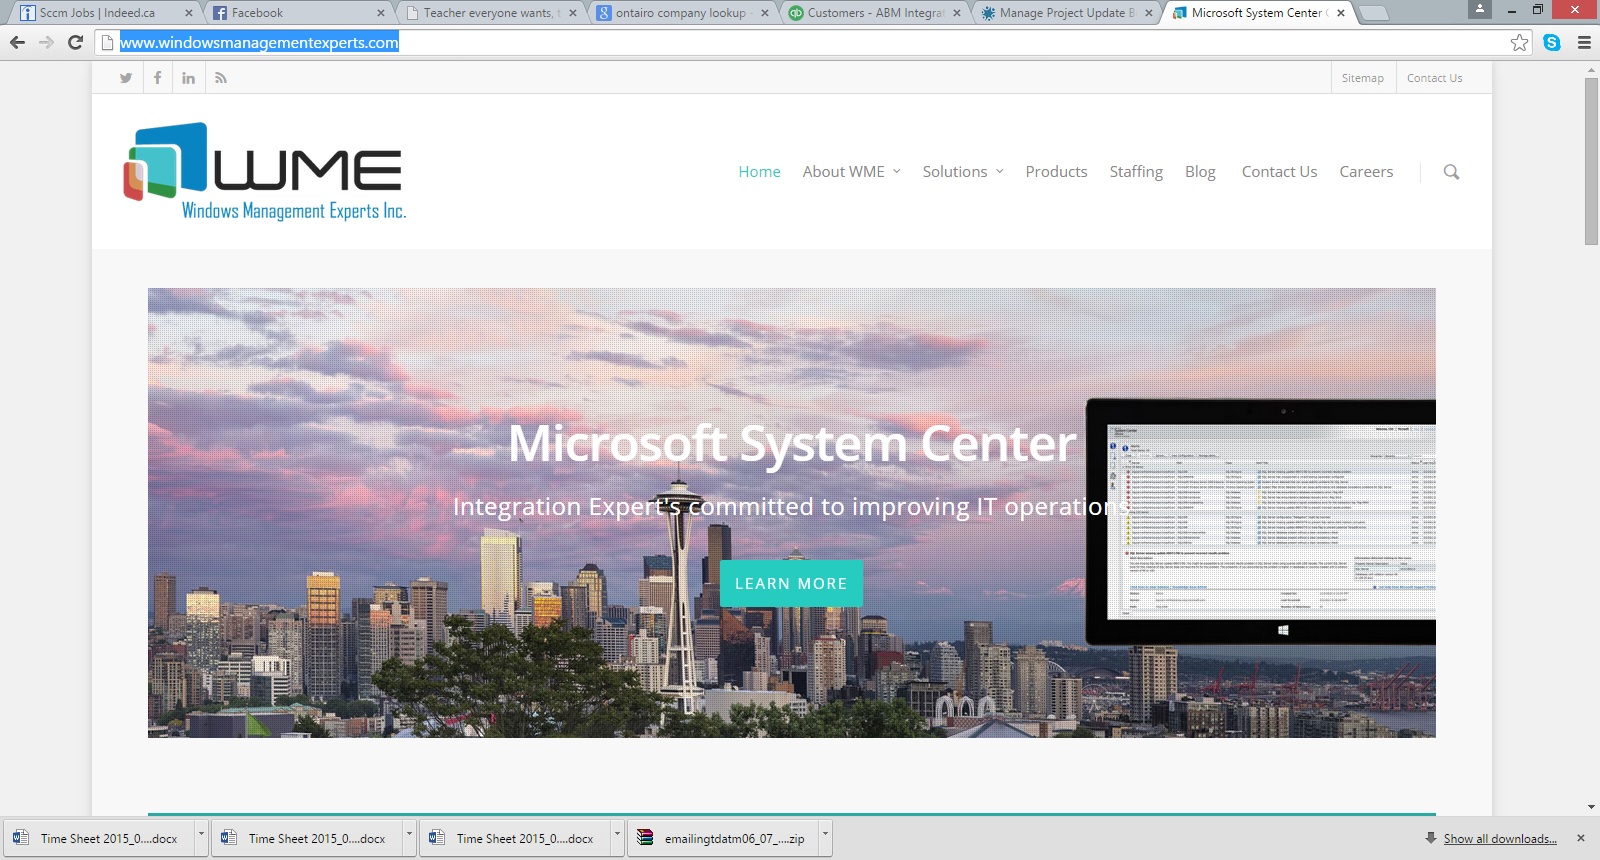Image resolution: width=1600 pixels, height=860 pixels.
Task: Click the site search magnifier icon
Action: pos(1451,172)
